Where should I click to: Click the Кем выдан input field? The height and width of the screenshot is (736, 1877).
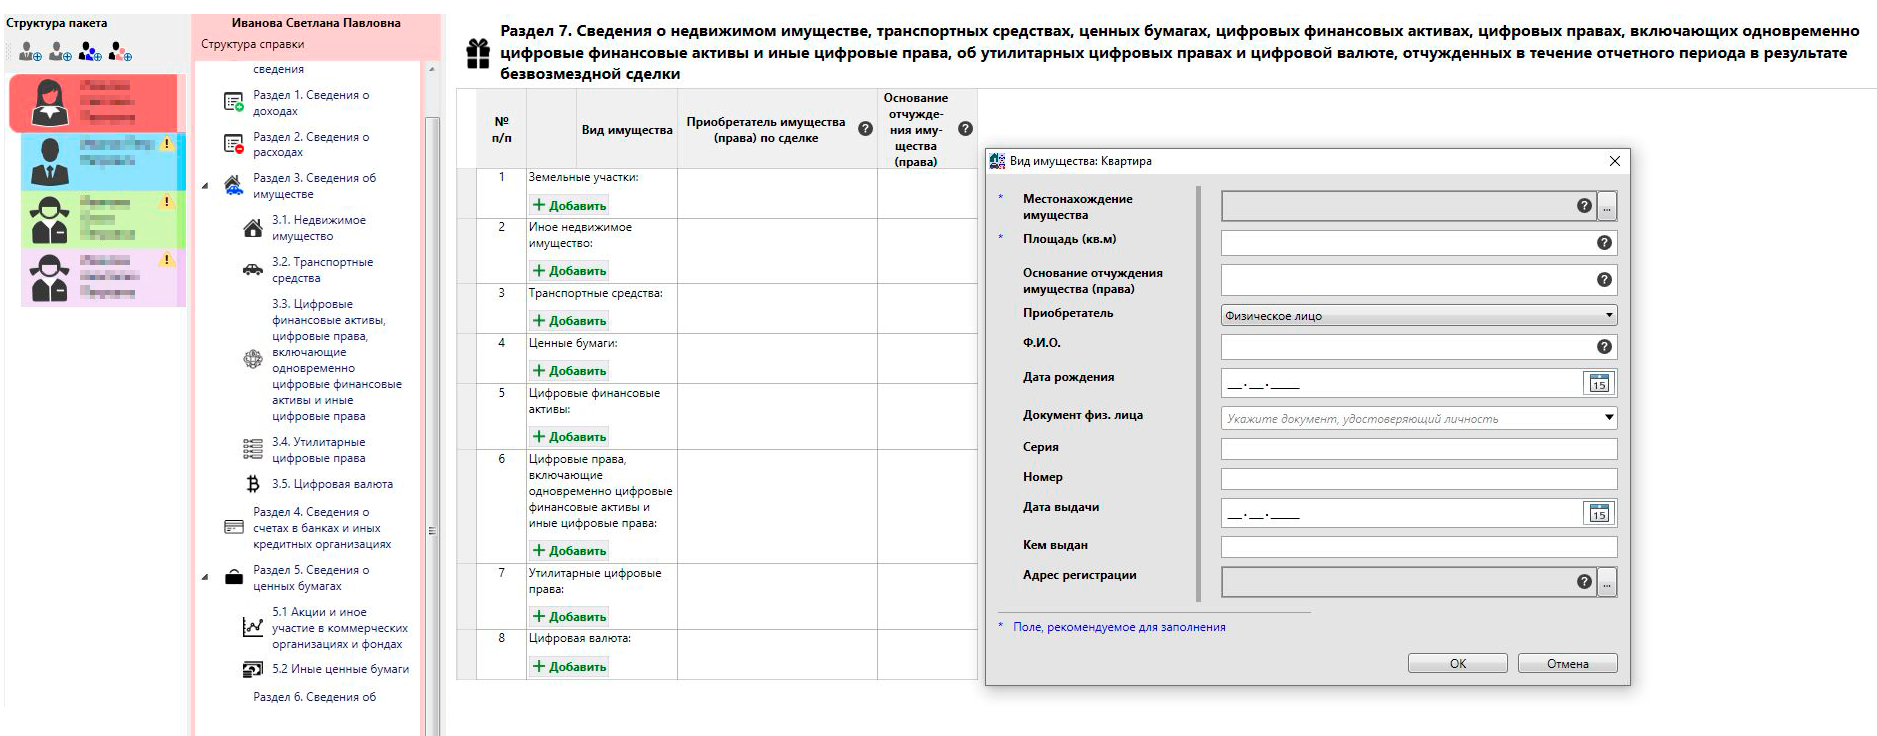point(1418,546)
